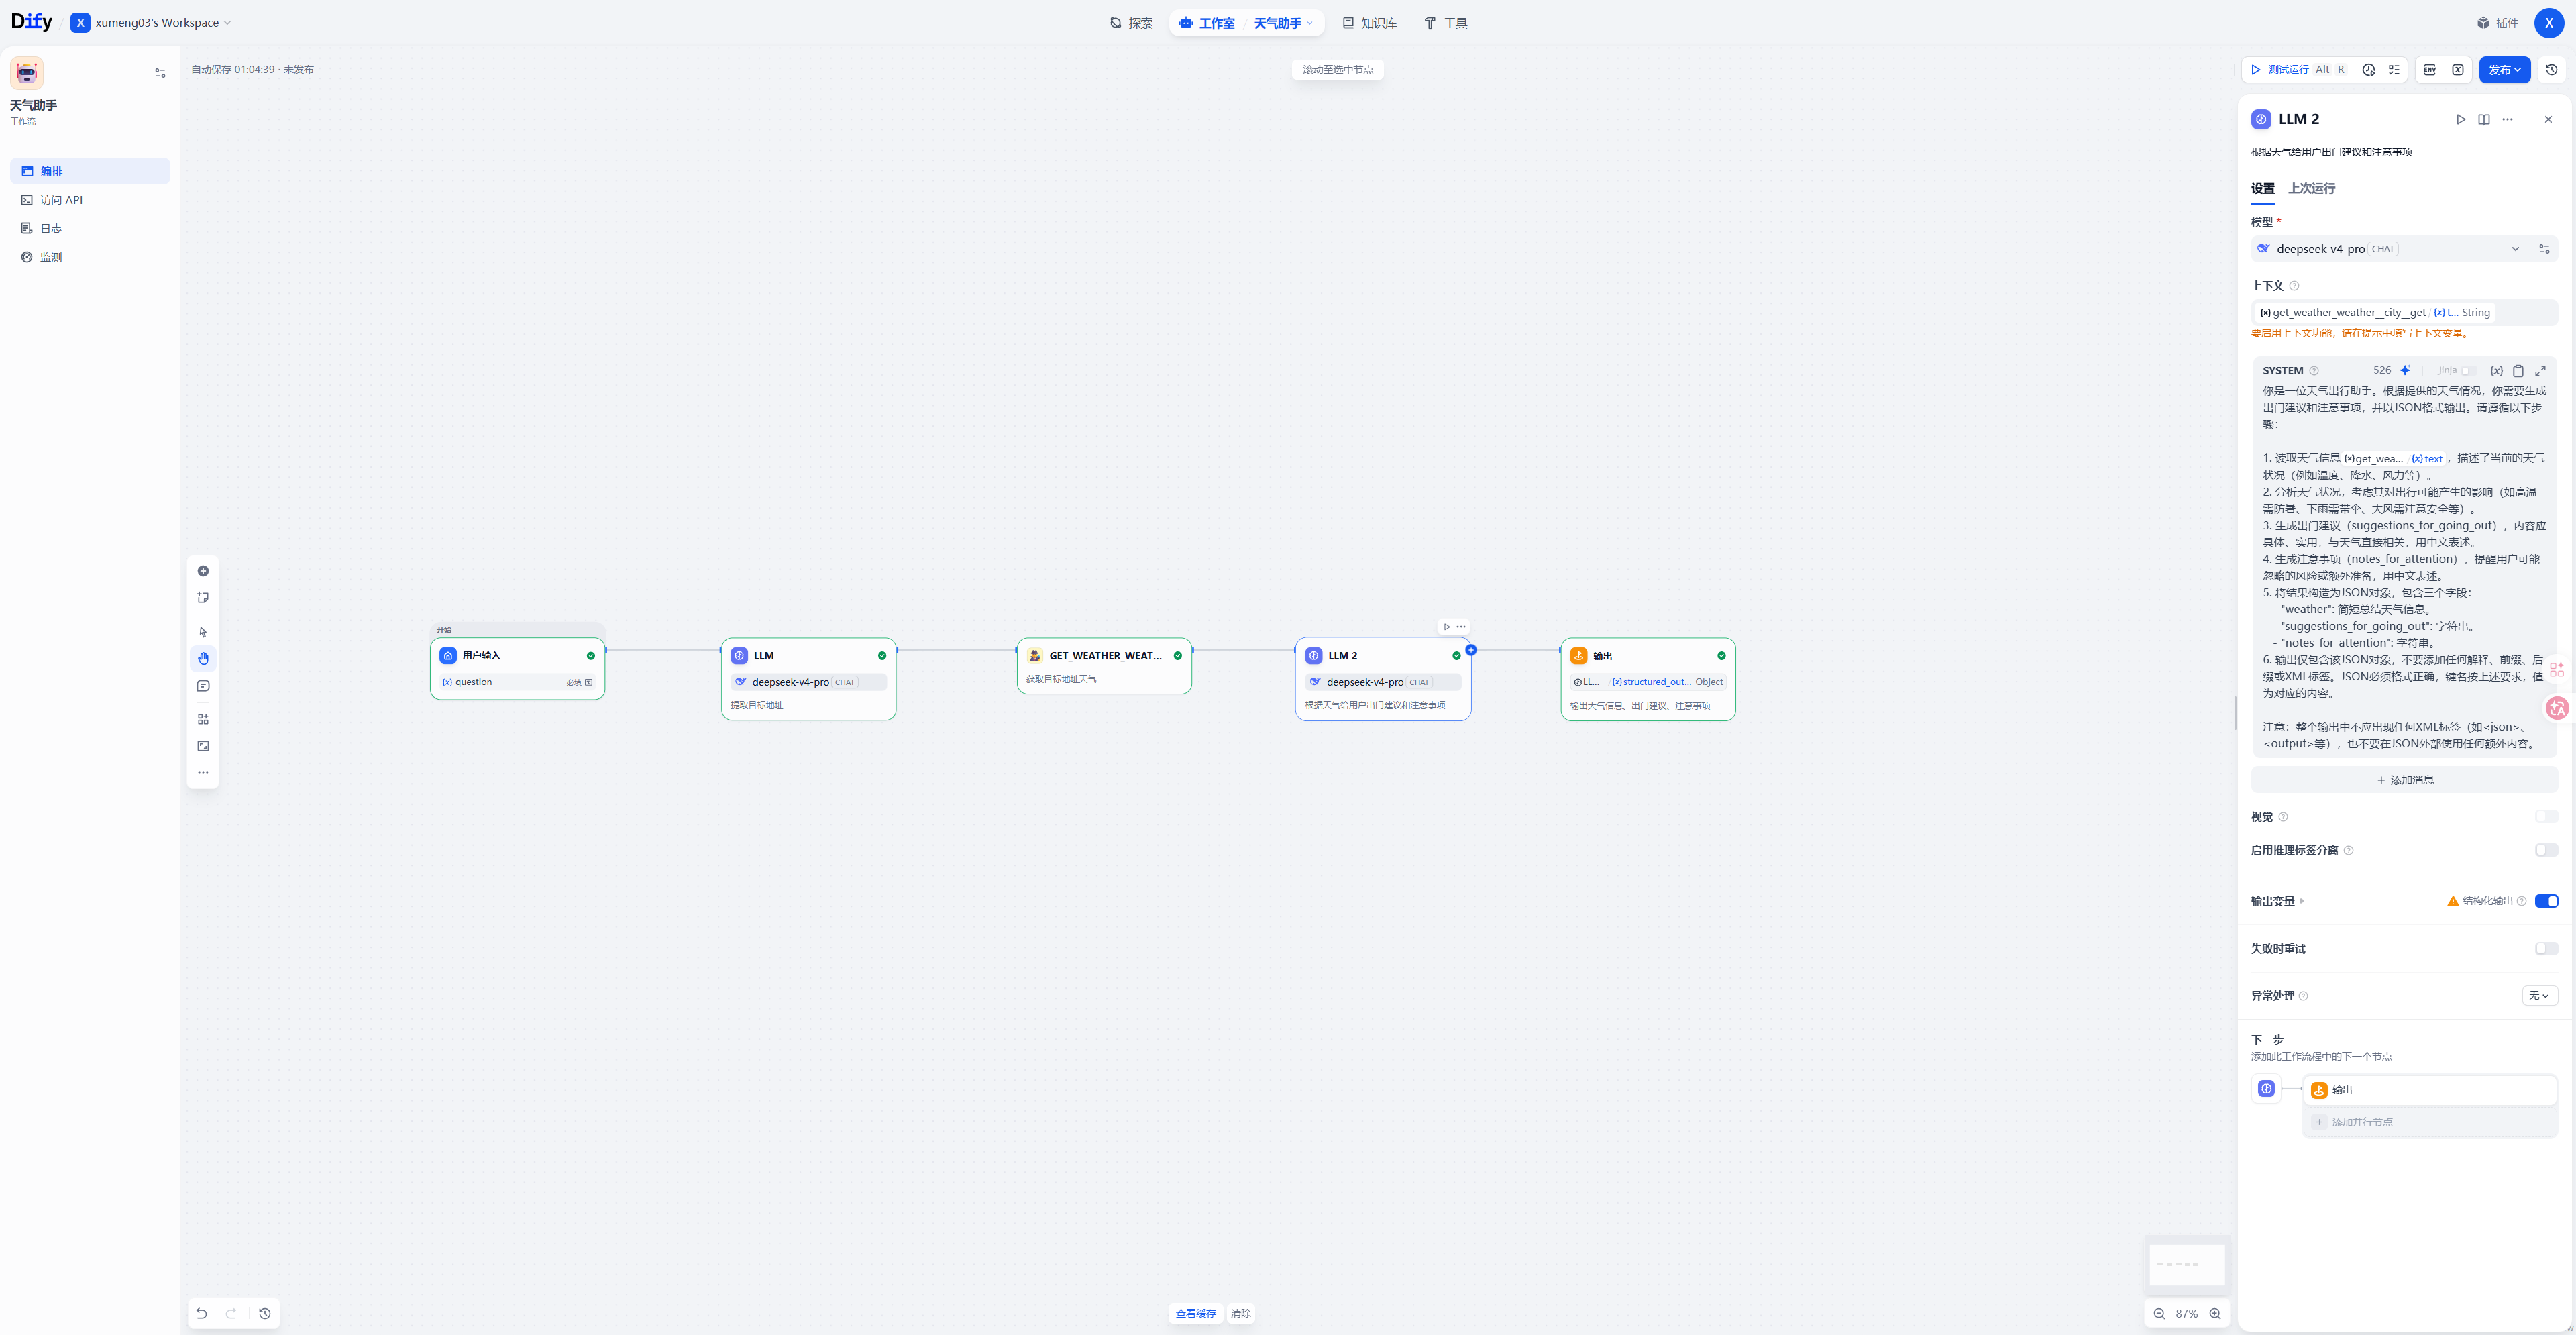Open the comment tool in canvas toolbar

pyautogui.click(x=203, y=686)
